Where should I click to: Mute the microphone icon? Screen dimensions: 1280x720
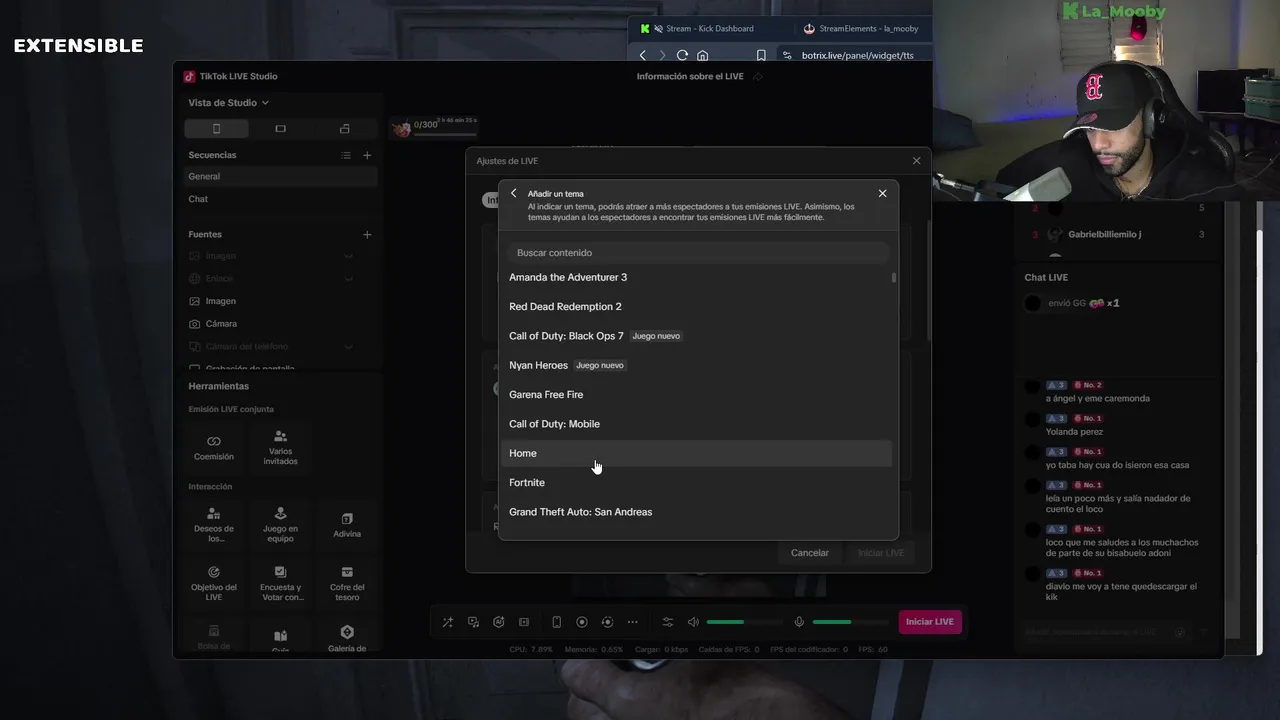pyautogui.click(x=799, y=622)
